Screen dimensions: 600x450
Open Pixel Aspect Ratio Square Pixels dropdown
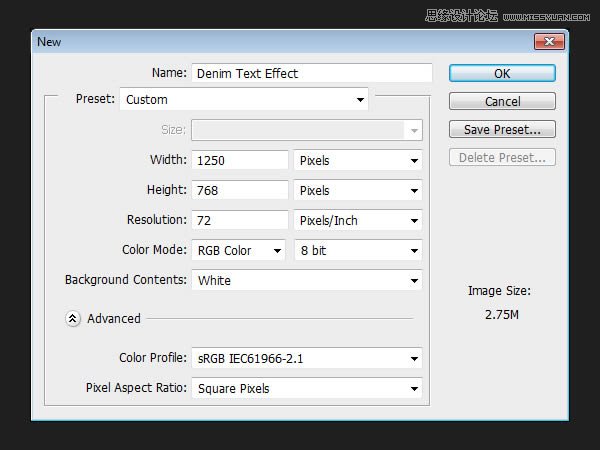307,389
